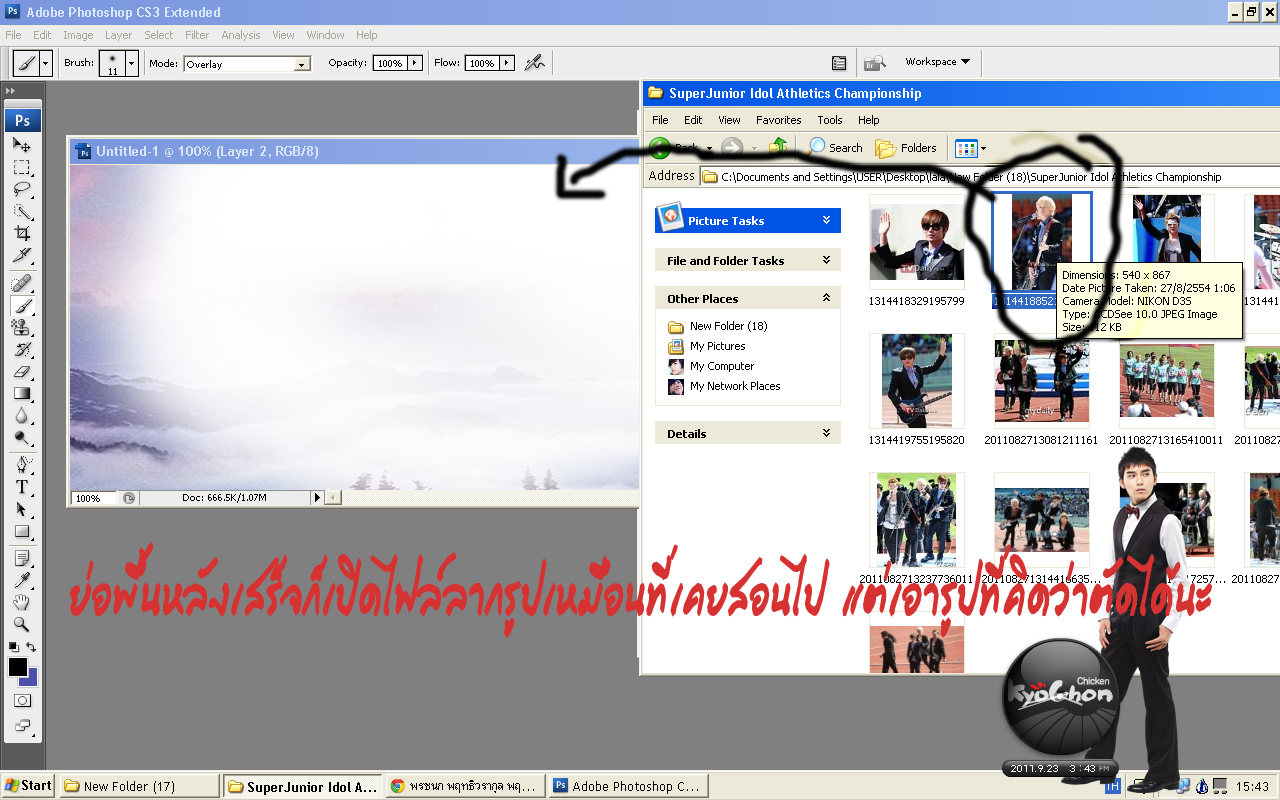Click the Search button in Explorer
1280x800 pixels.
[x=835, y=148]
